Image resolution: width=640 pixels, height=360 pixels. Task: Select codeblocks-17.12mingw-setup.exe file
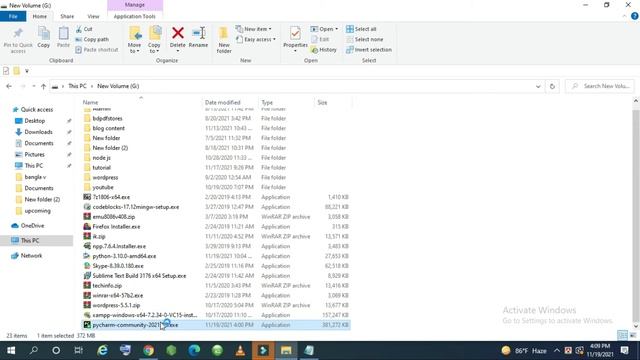click(136, 207)
